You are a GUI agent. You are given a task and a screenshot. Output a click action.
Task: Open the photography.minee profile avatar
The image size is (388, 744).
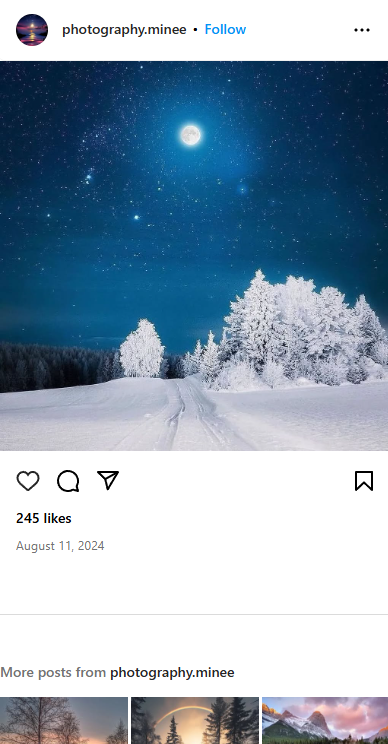tap(32, 30)
